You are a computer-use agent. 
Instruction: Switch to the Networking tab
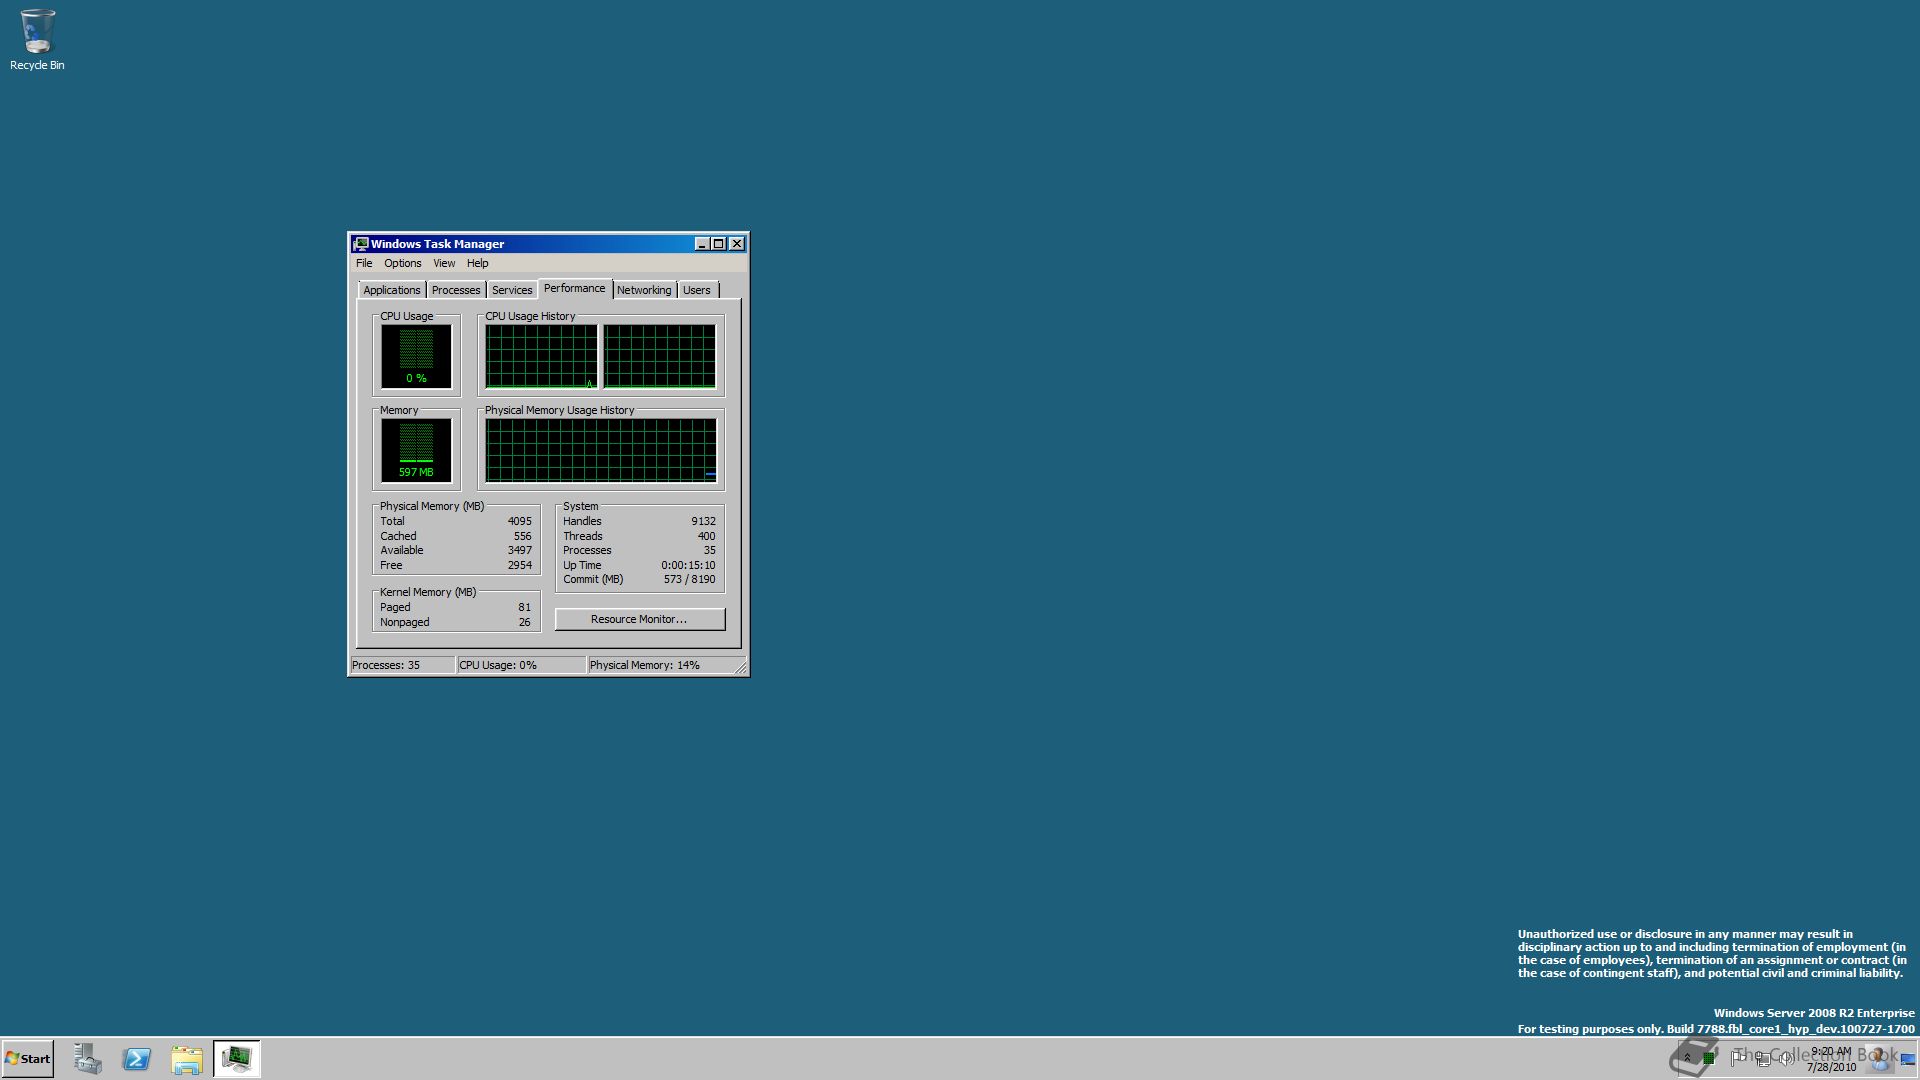pos(644,290)
